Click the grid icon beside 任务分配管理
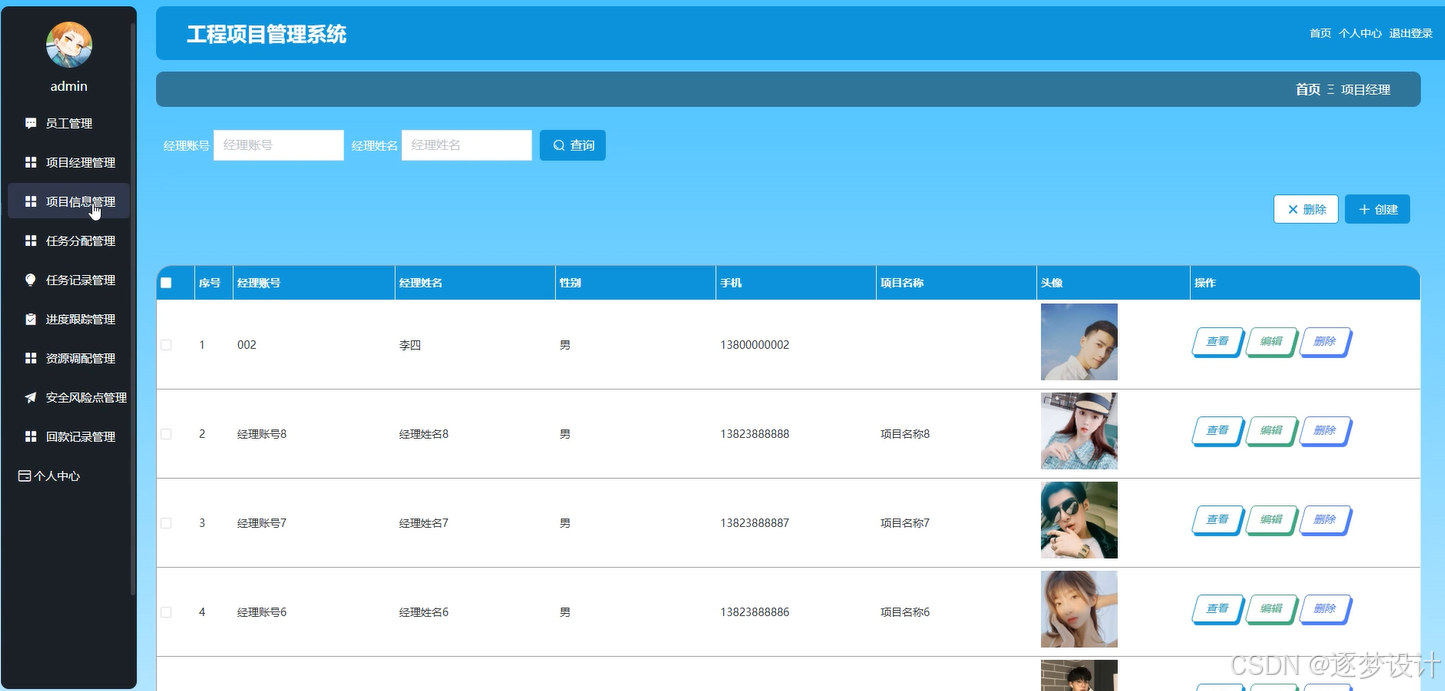The height and width of the screenshot is (691, 1445). tap(30, 240)
